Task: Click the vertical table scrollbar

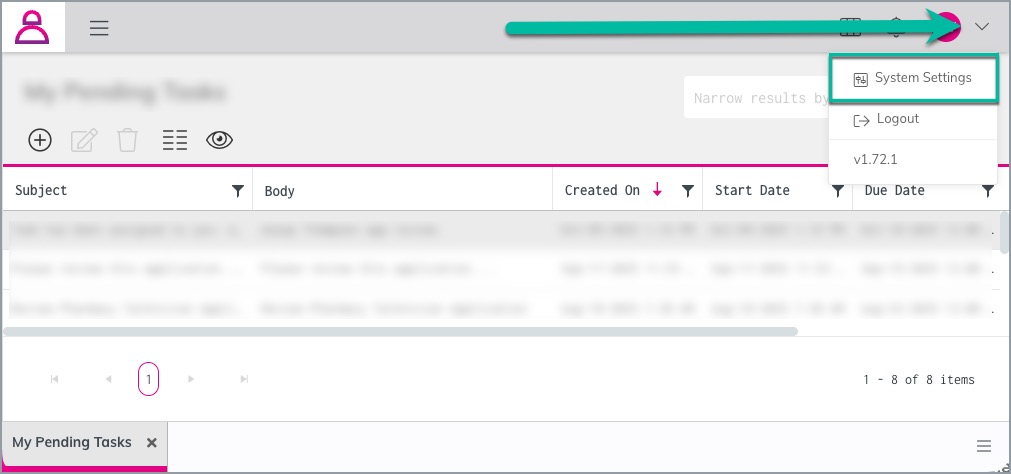Action: (1005, 232)
